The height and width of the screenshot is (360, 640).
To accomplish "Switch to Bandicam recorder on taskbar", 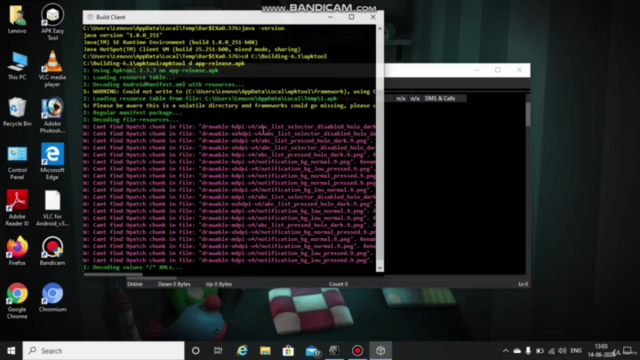I will pyautogui.click(x=358, y=351).
